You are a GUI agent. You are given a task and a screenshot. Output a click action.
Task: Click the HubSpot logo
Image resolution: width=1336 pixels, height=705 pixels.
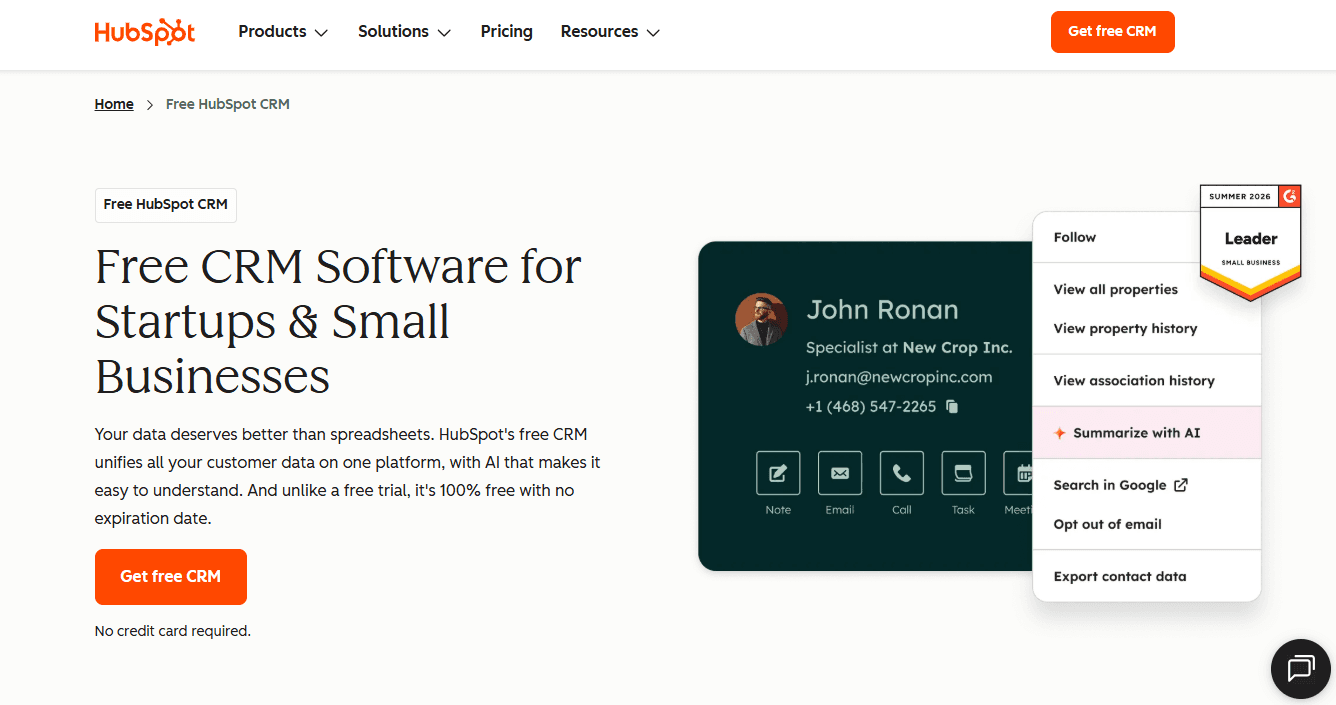point(145,32)
